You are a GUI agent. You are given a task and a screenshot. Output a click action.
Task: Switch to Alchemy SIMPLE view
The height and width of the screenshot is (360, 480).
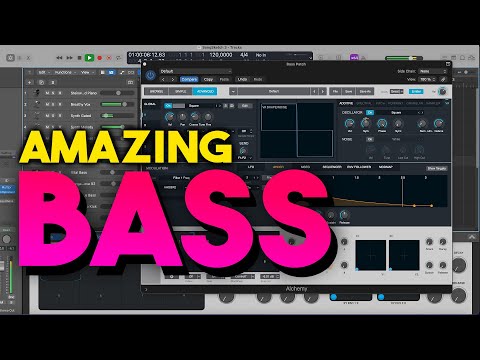point(181,91)
